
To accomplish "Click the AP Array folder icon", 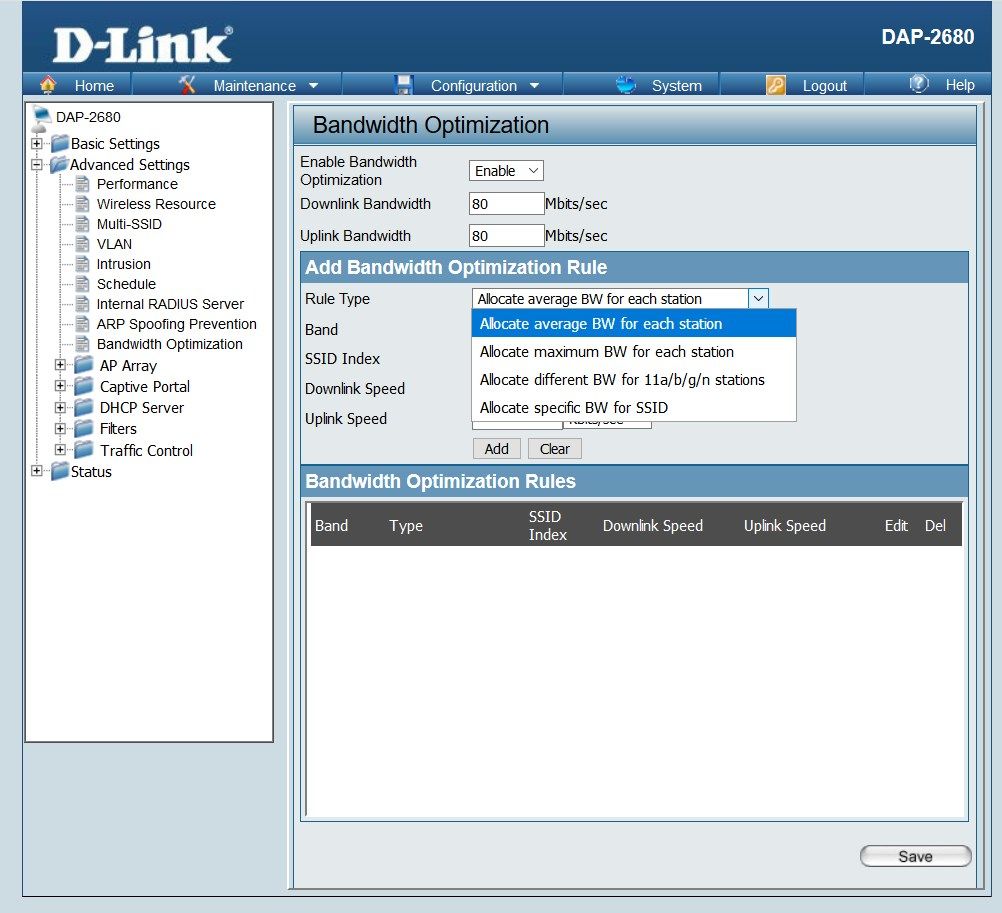I will pos(84,365).
